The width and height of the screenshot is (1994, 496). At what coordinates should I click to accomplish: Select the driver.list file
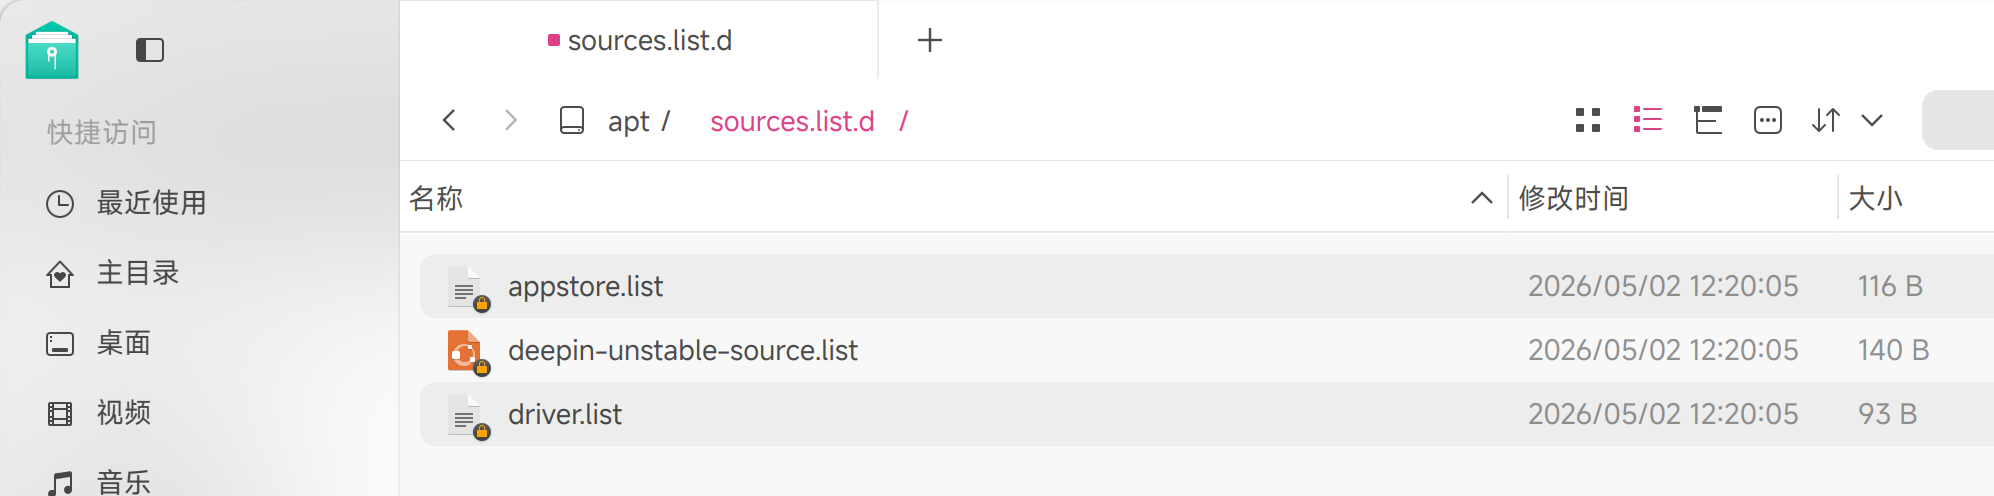coord(1207,414)
